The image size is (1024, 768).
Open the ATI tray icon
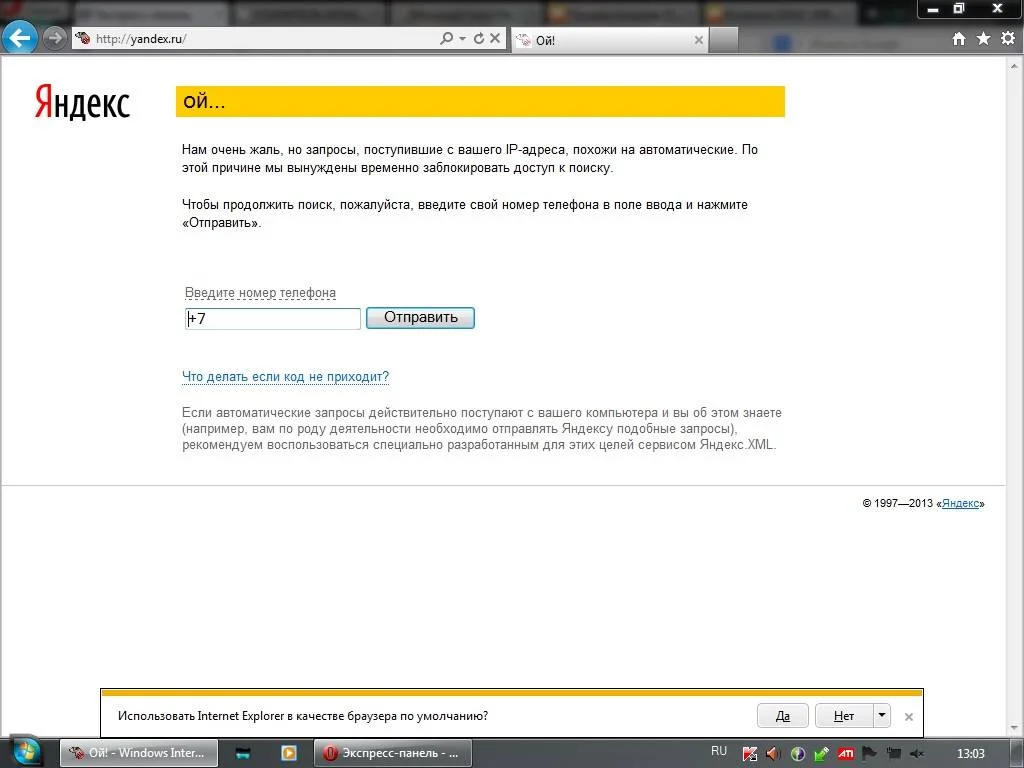[x=846, y=754]
